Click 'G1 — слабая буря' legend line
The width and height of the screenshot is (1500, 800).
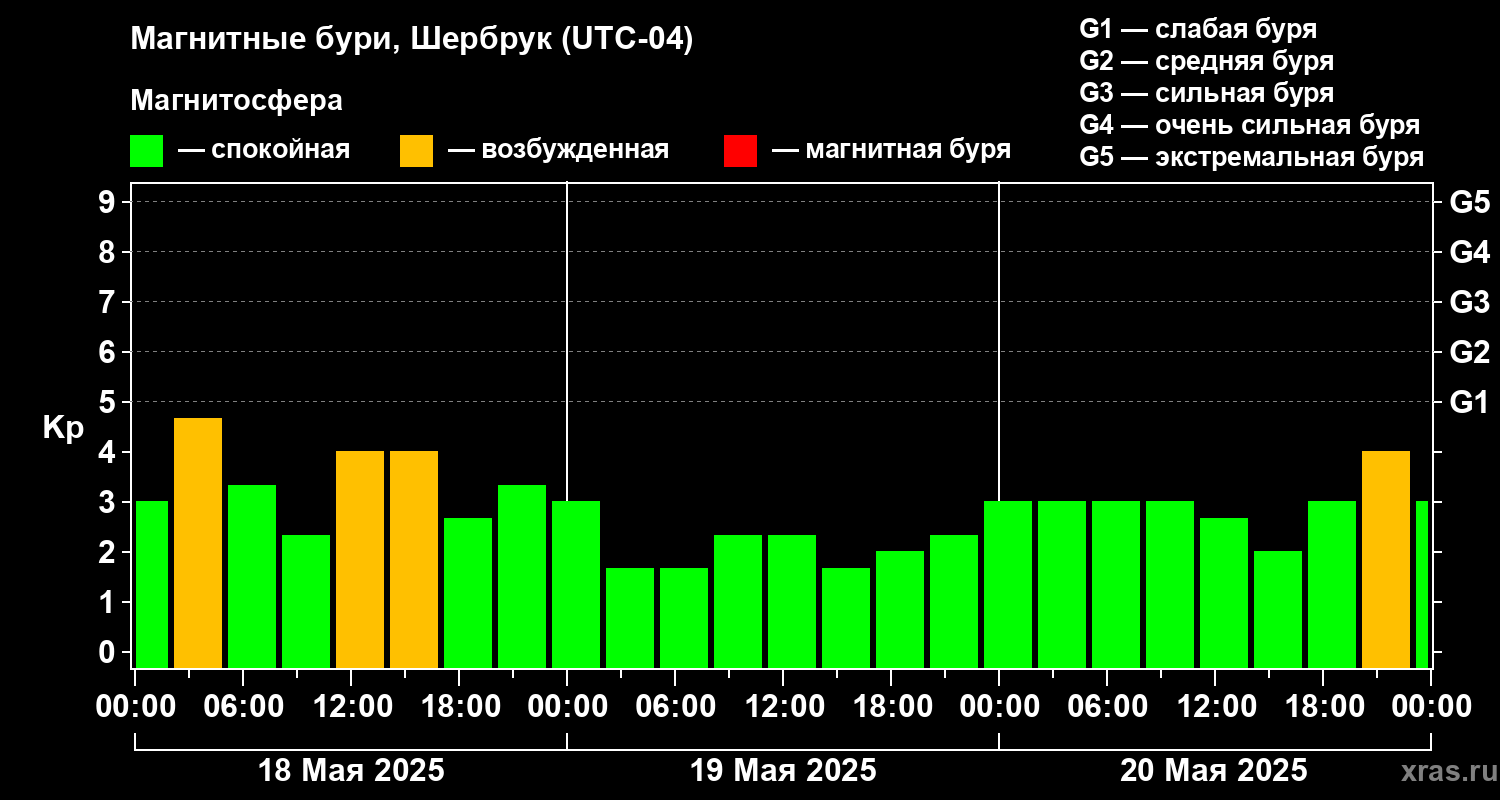(x=1198, y=29)
